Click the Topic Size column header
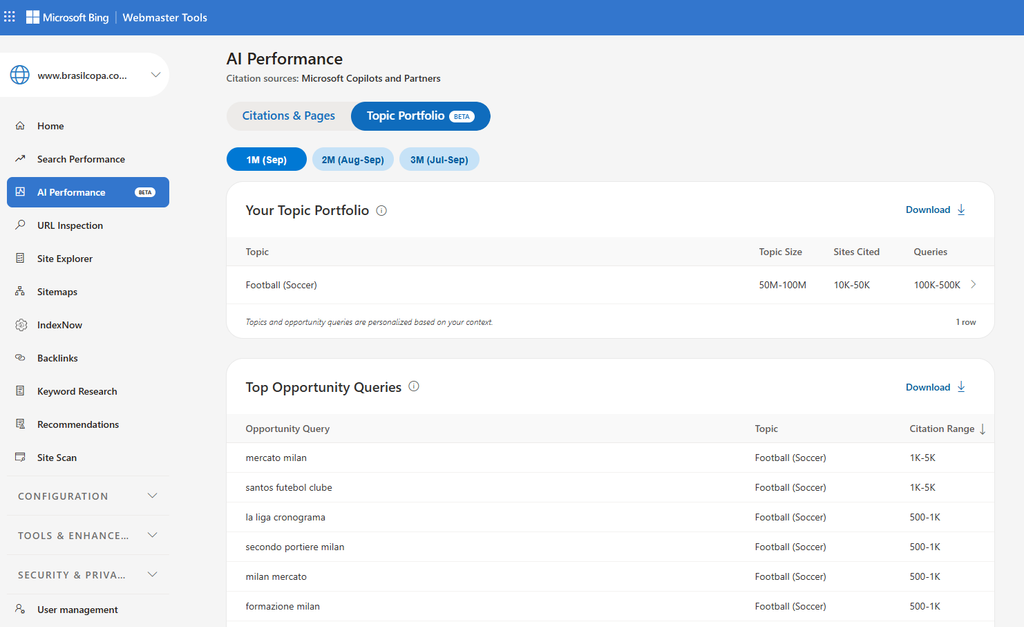 780,251
